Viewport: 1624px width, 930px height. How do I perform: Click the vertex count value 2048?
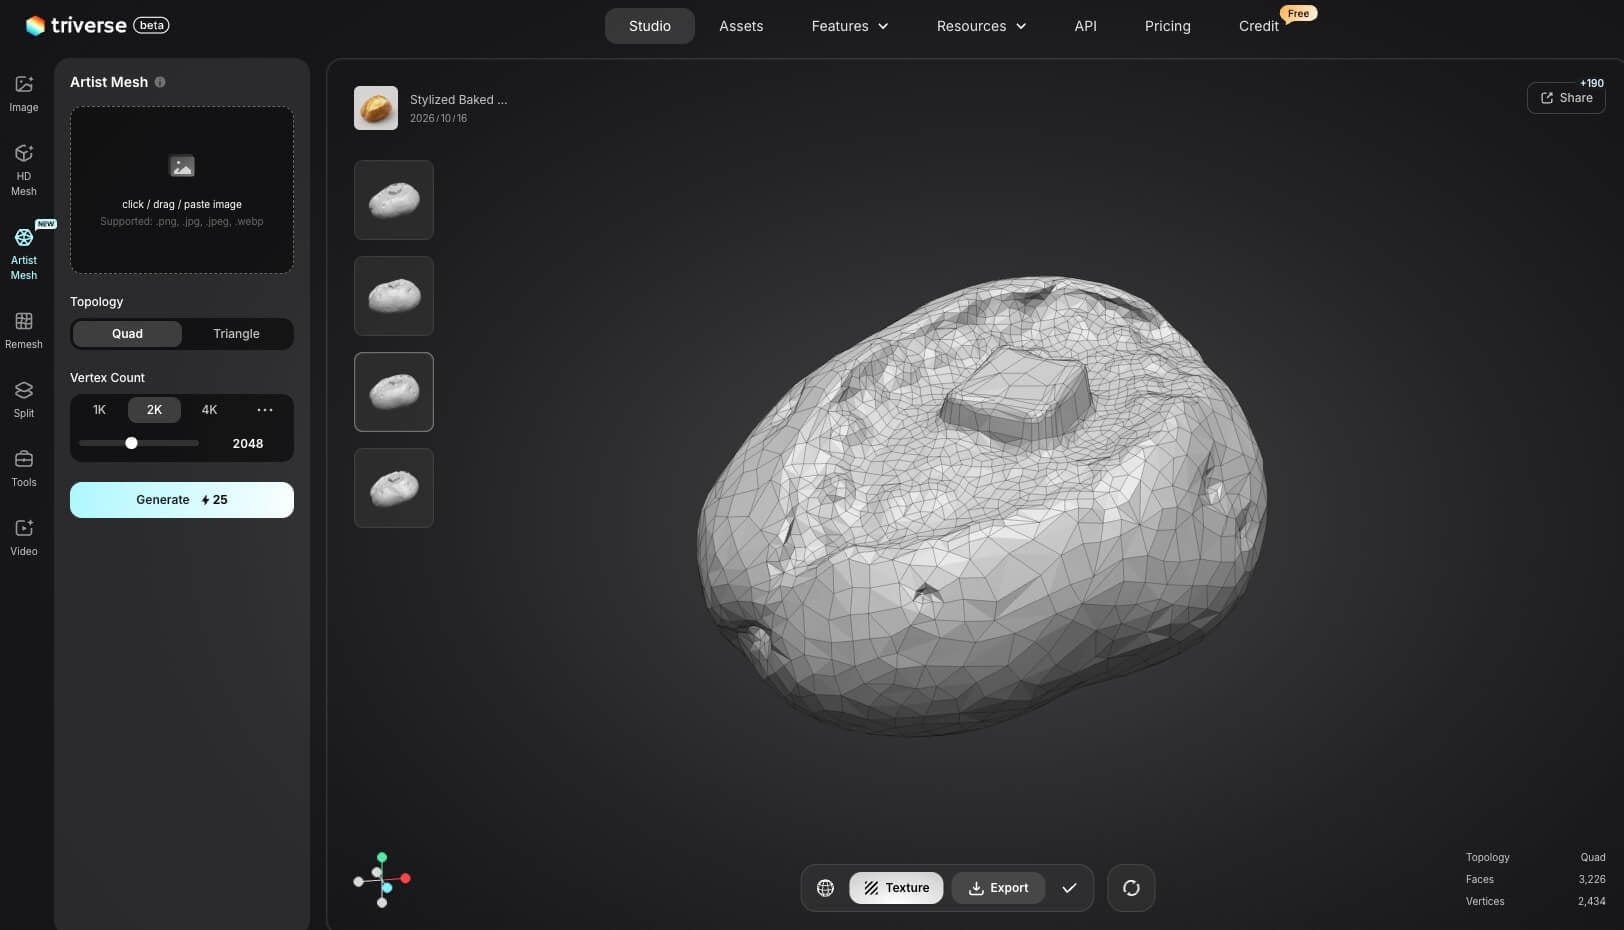[248, 444]
